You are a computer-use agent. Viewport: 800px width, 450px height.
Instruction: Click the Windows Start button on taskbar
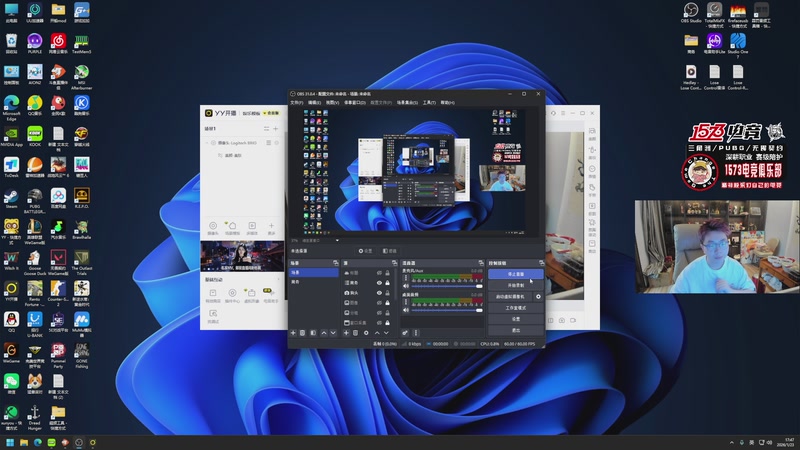(10, 442)
